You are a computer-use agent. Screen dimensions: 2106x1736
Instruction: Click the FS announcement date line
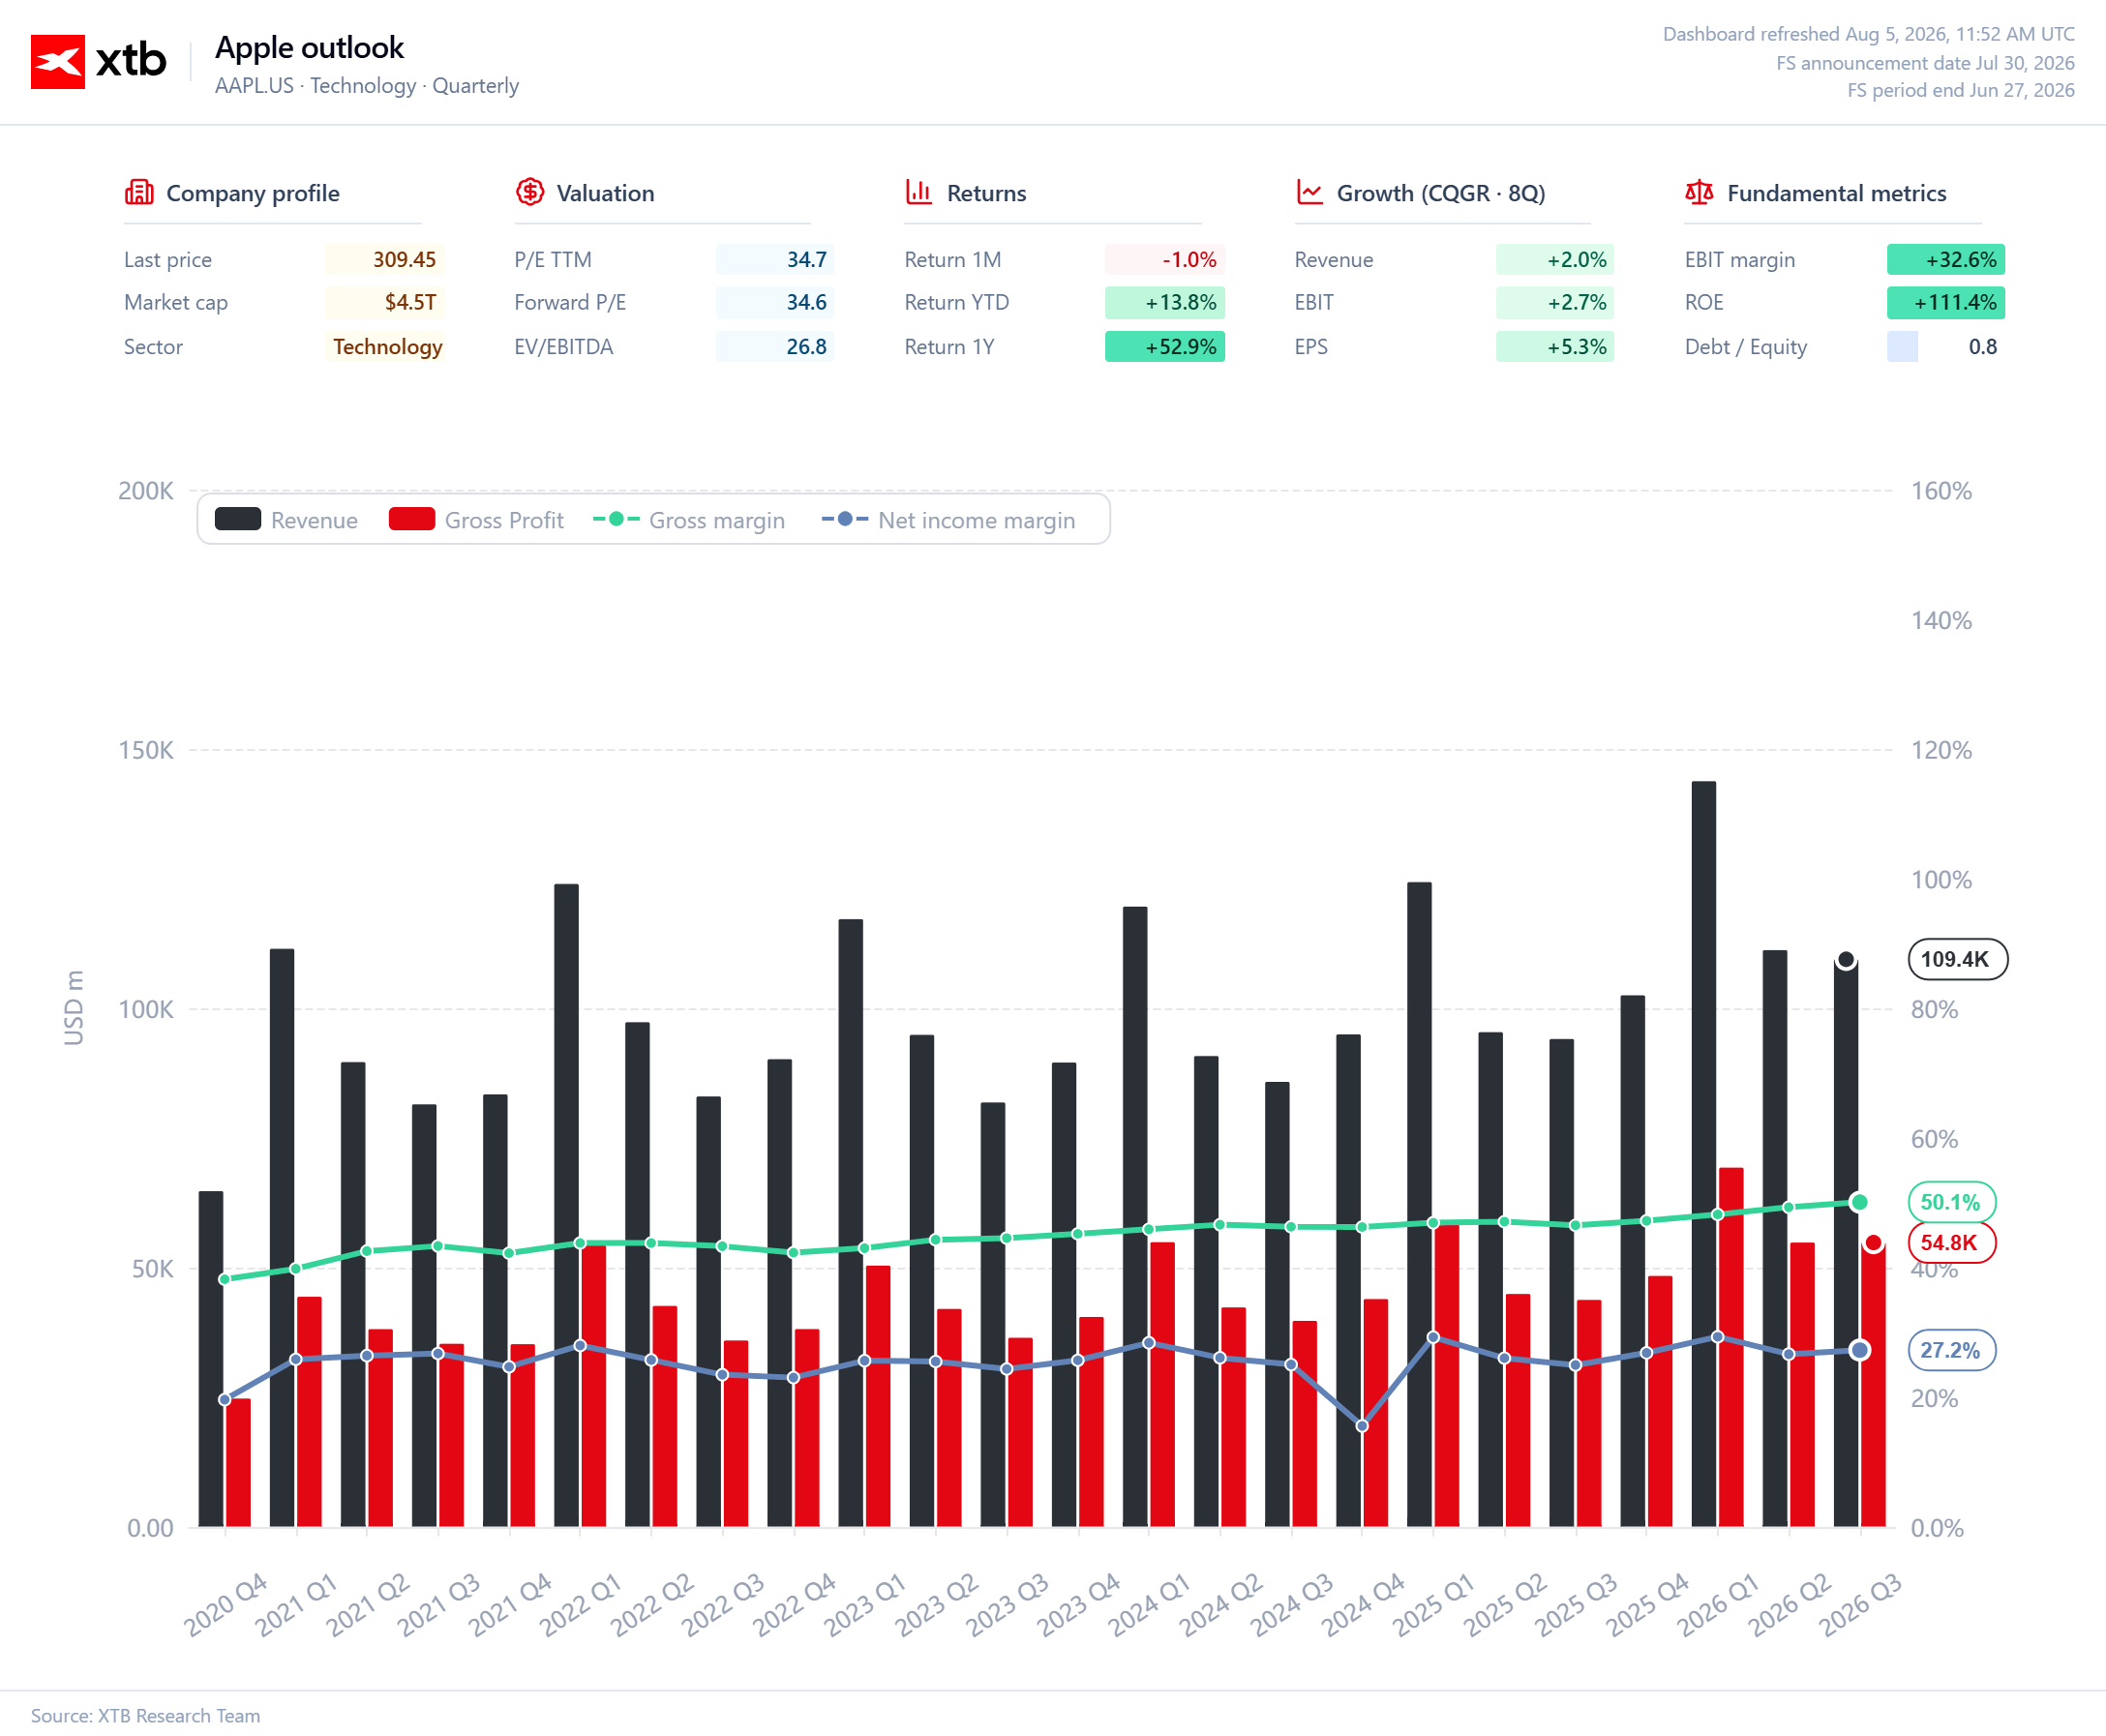[1925, 63]
